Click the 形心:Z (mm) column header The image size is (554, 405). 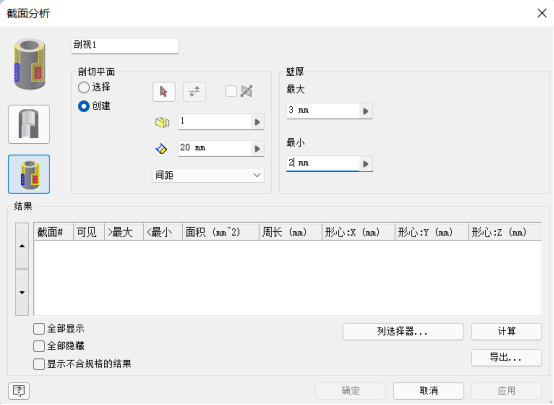click(505, 232)
